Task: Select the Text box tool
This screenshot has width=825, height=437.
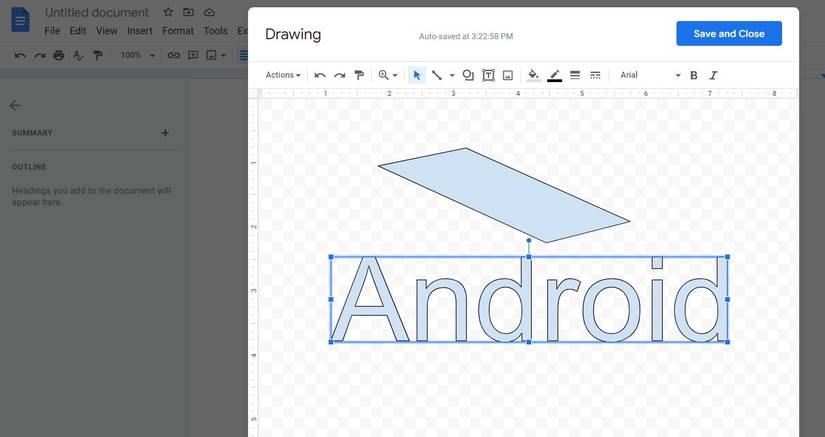Action: tap(489, 75)
